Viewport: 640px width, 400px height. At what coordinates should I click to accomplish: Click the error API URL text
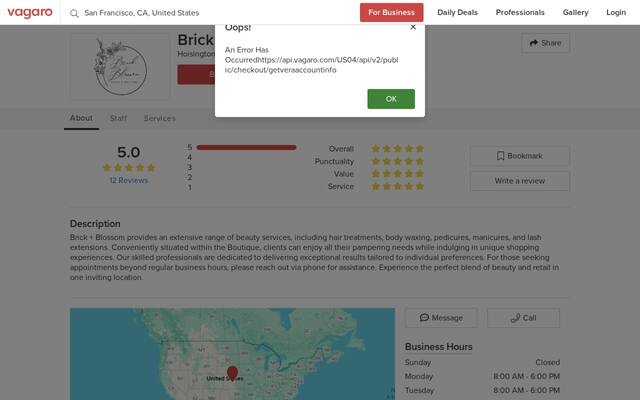pyautogui.click(x=311, y=65)
